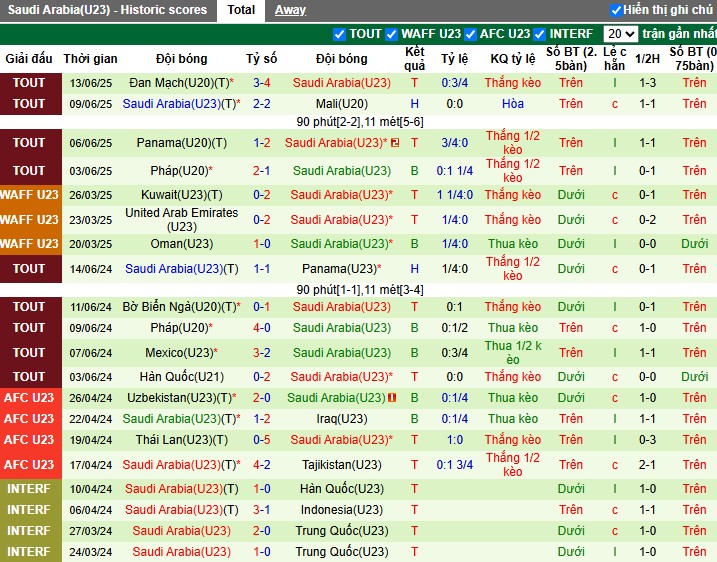
Task: Click Pháp(U20) team on 09/06/24
Action: [179, 328]
